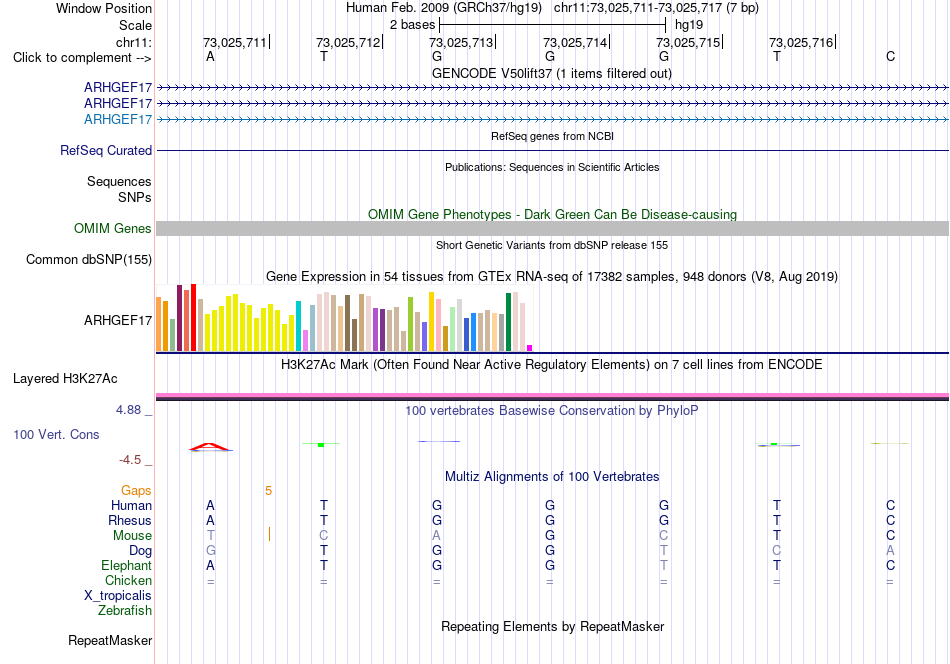Screen dimensions: 950x664
Task: Click position label 73,025,711
Action: [234, 42]
